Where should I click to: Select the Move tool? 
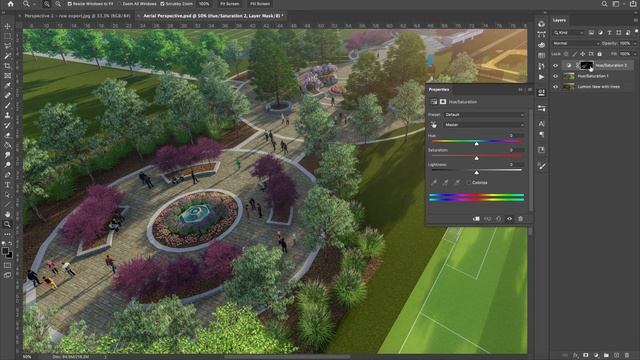[7, 26]
